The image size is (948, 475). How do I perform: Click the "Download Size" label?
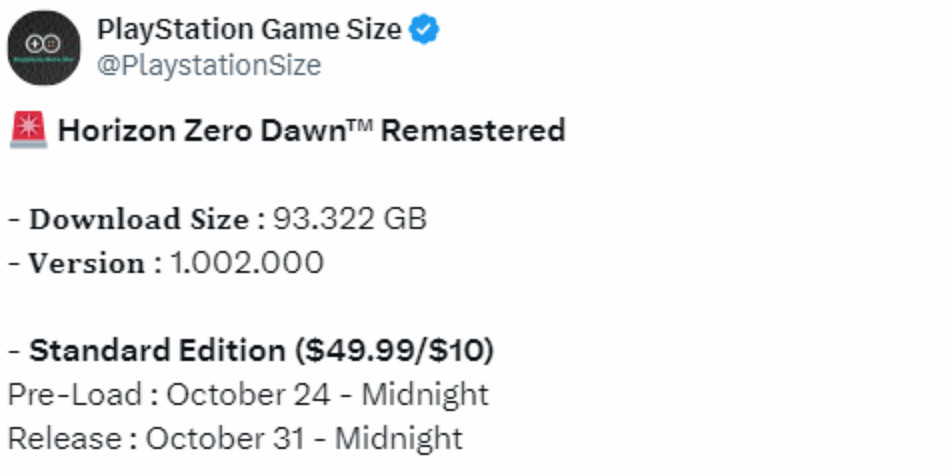tap(138, 219)
